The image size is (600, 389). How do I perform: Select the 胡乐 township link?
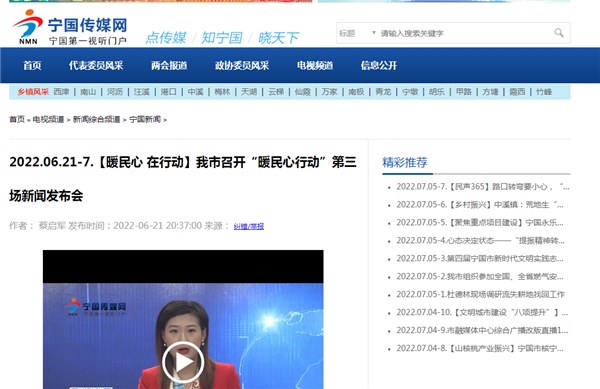tap(437, 92)
